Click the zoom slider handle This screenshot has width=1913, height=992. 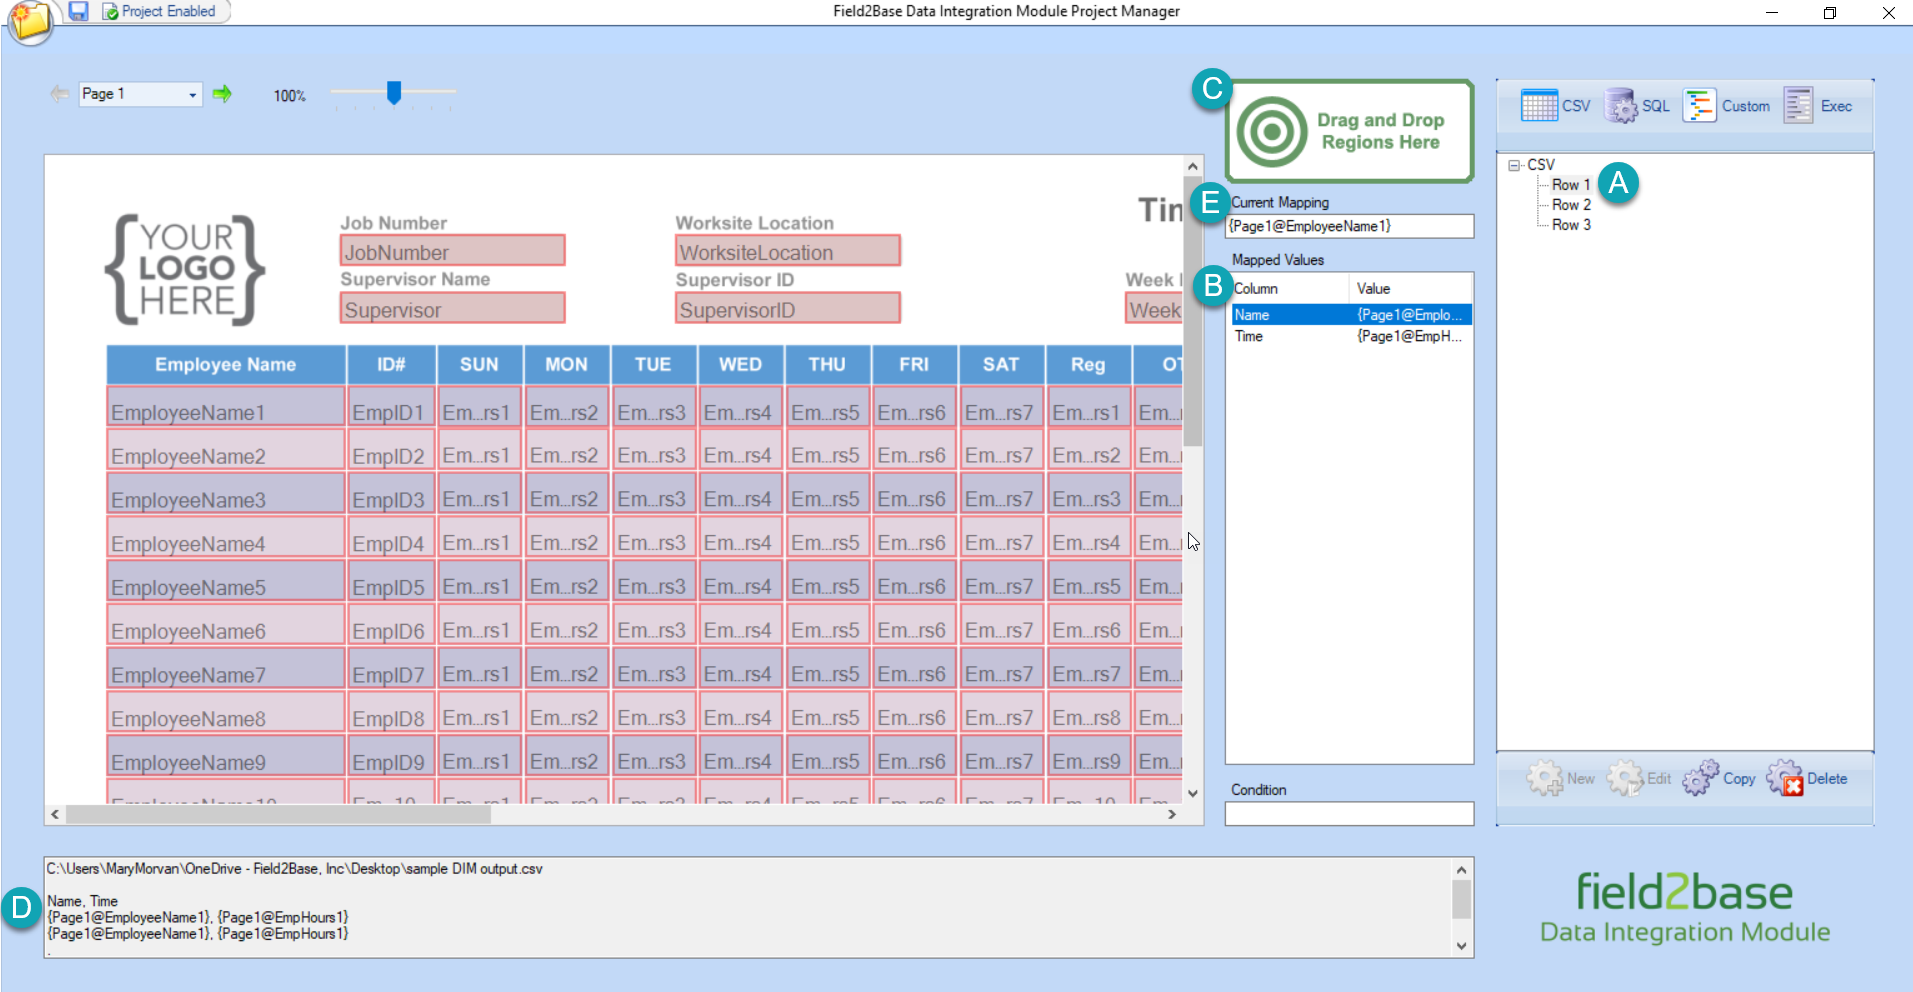(x=394, y=93)
